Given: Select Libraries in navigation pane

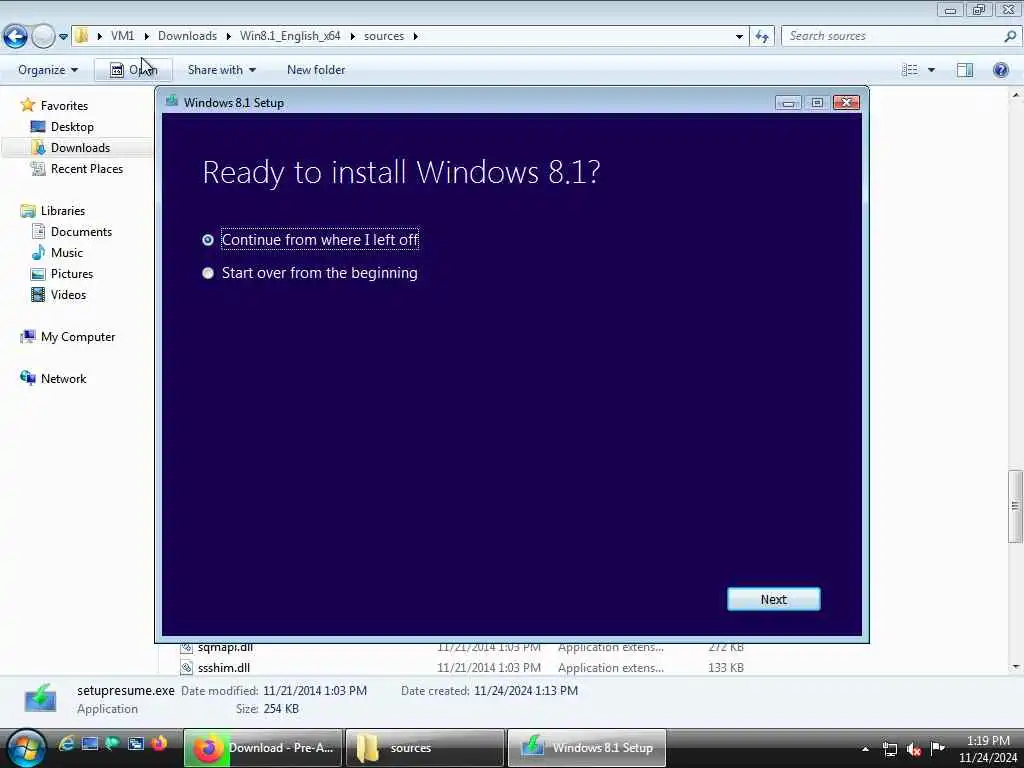Looking at the screenshot, I should coord(63,210).
